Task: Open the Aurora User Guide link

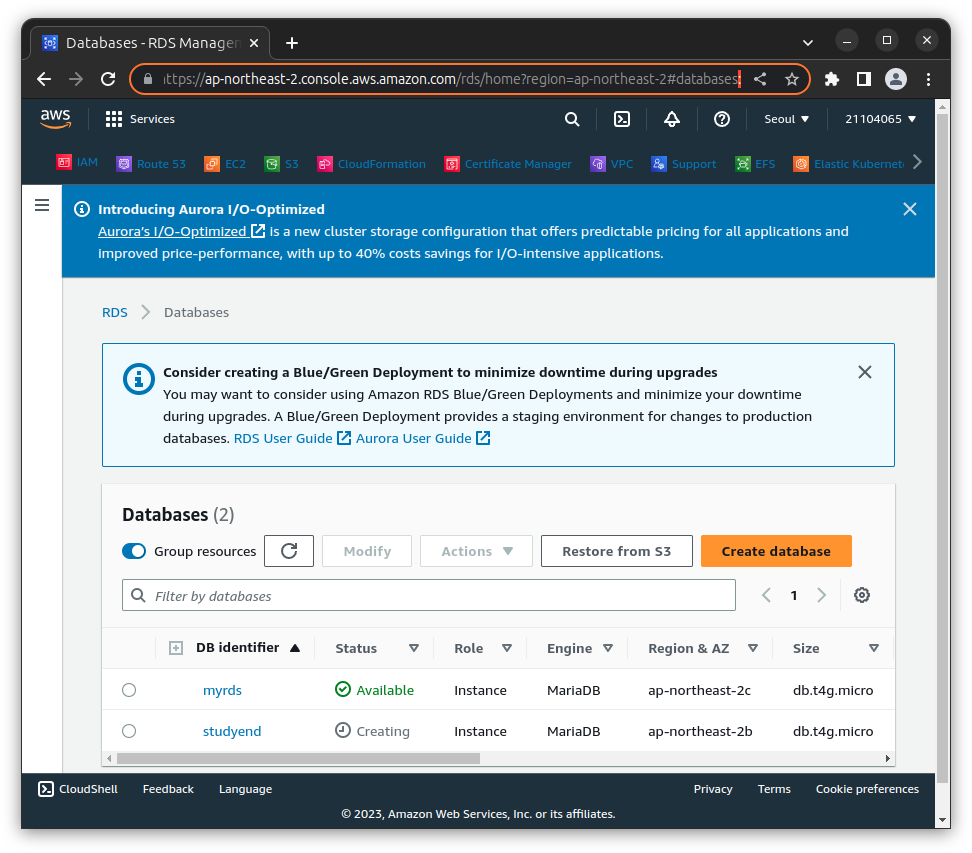Action: pyautogui.click(x=423, y=438)
